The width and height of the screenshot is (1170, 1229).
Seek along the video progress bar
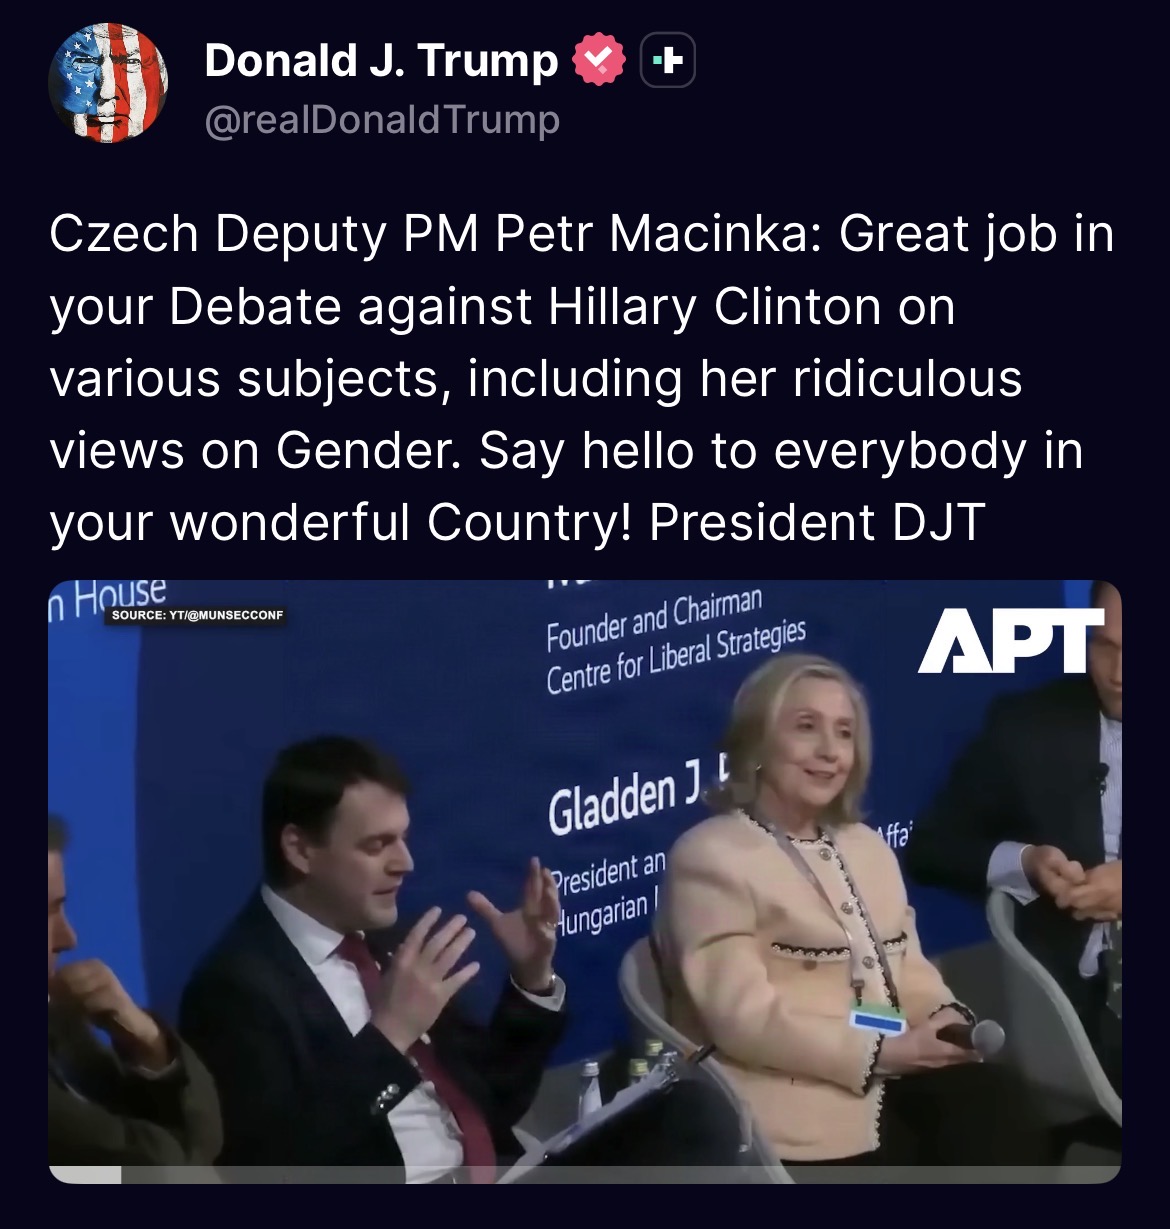coord(585,1175)
